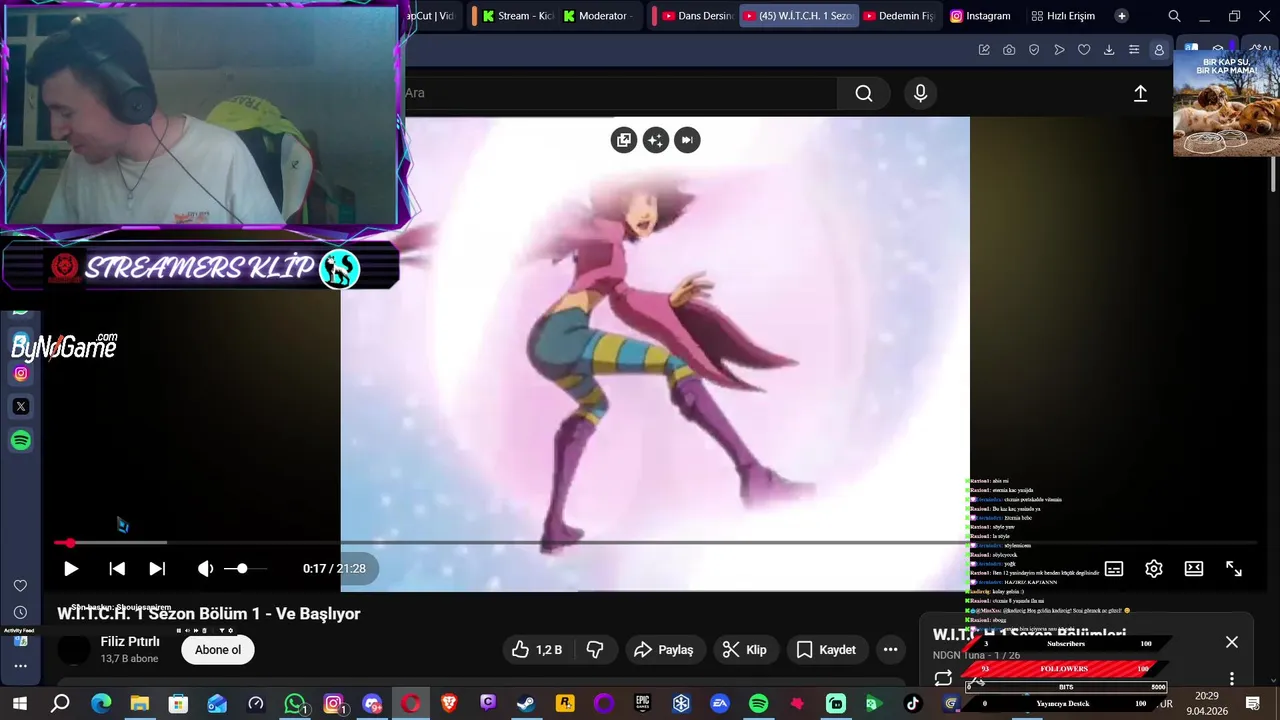Viewport: 1280px width, 720px height.
Task: Open the browser profile icon
Action: tap(1159, 50)
